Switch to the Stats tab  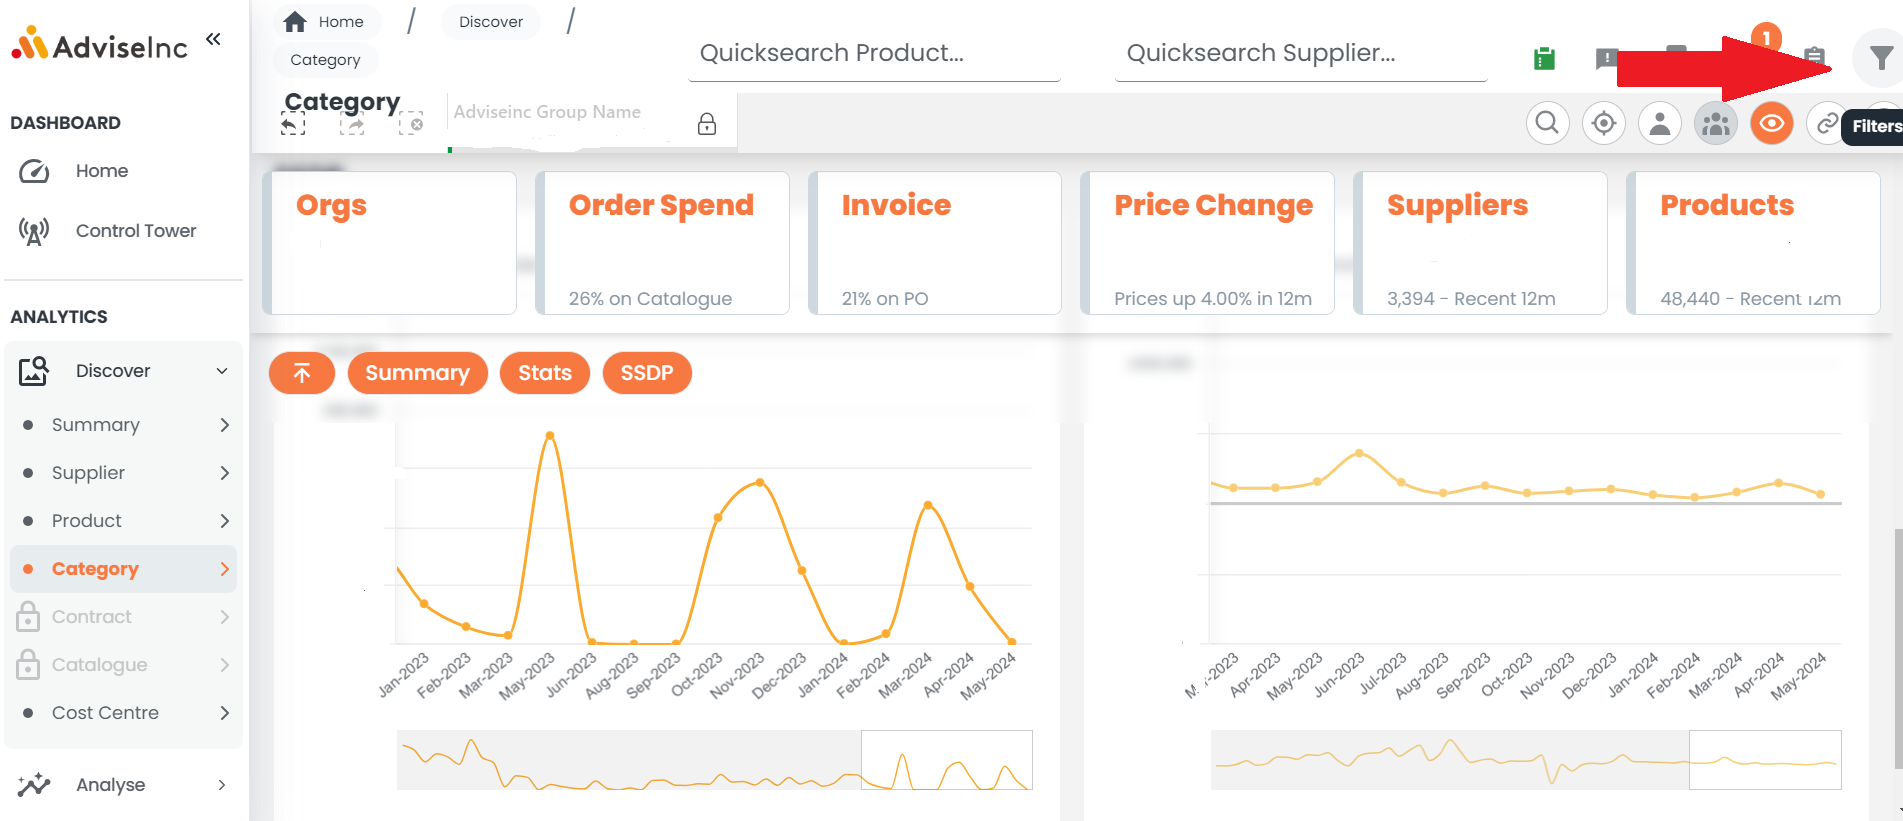[x=545, y=373]
